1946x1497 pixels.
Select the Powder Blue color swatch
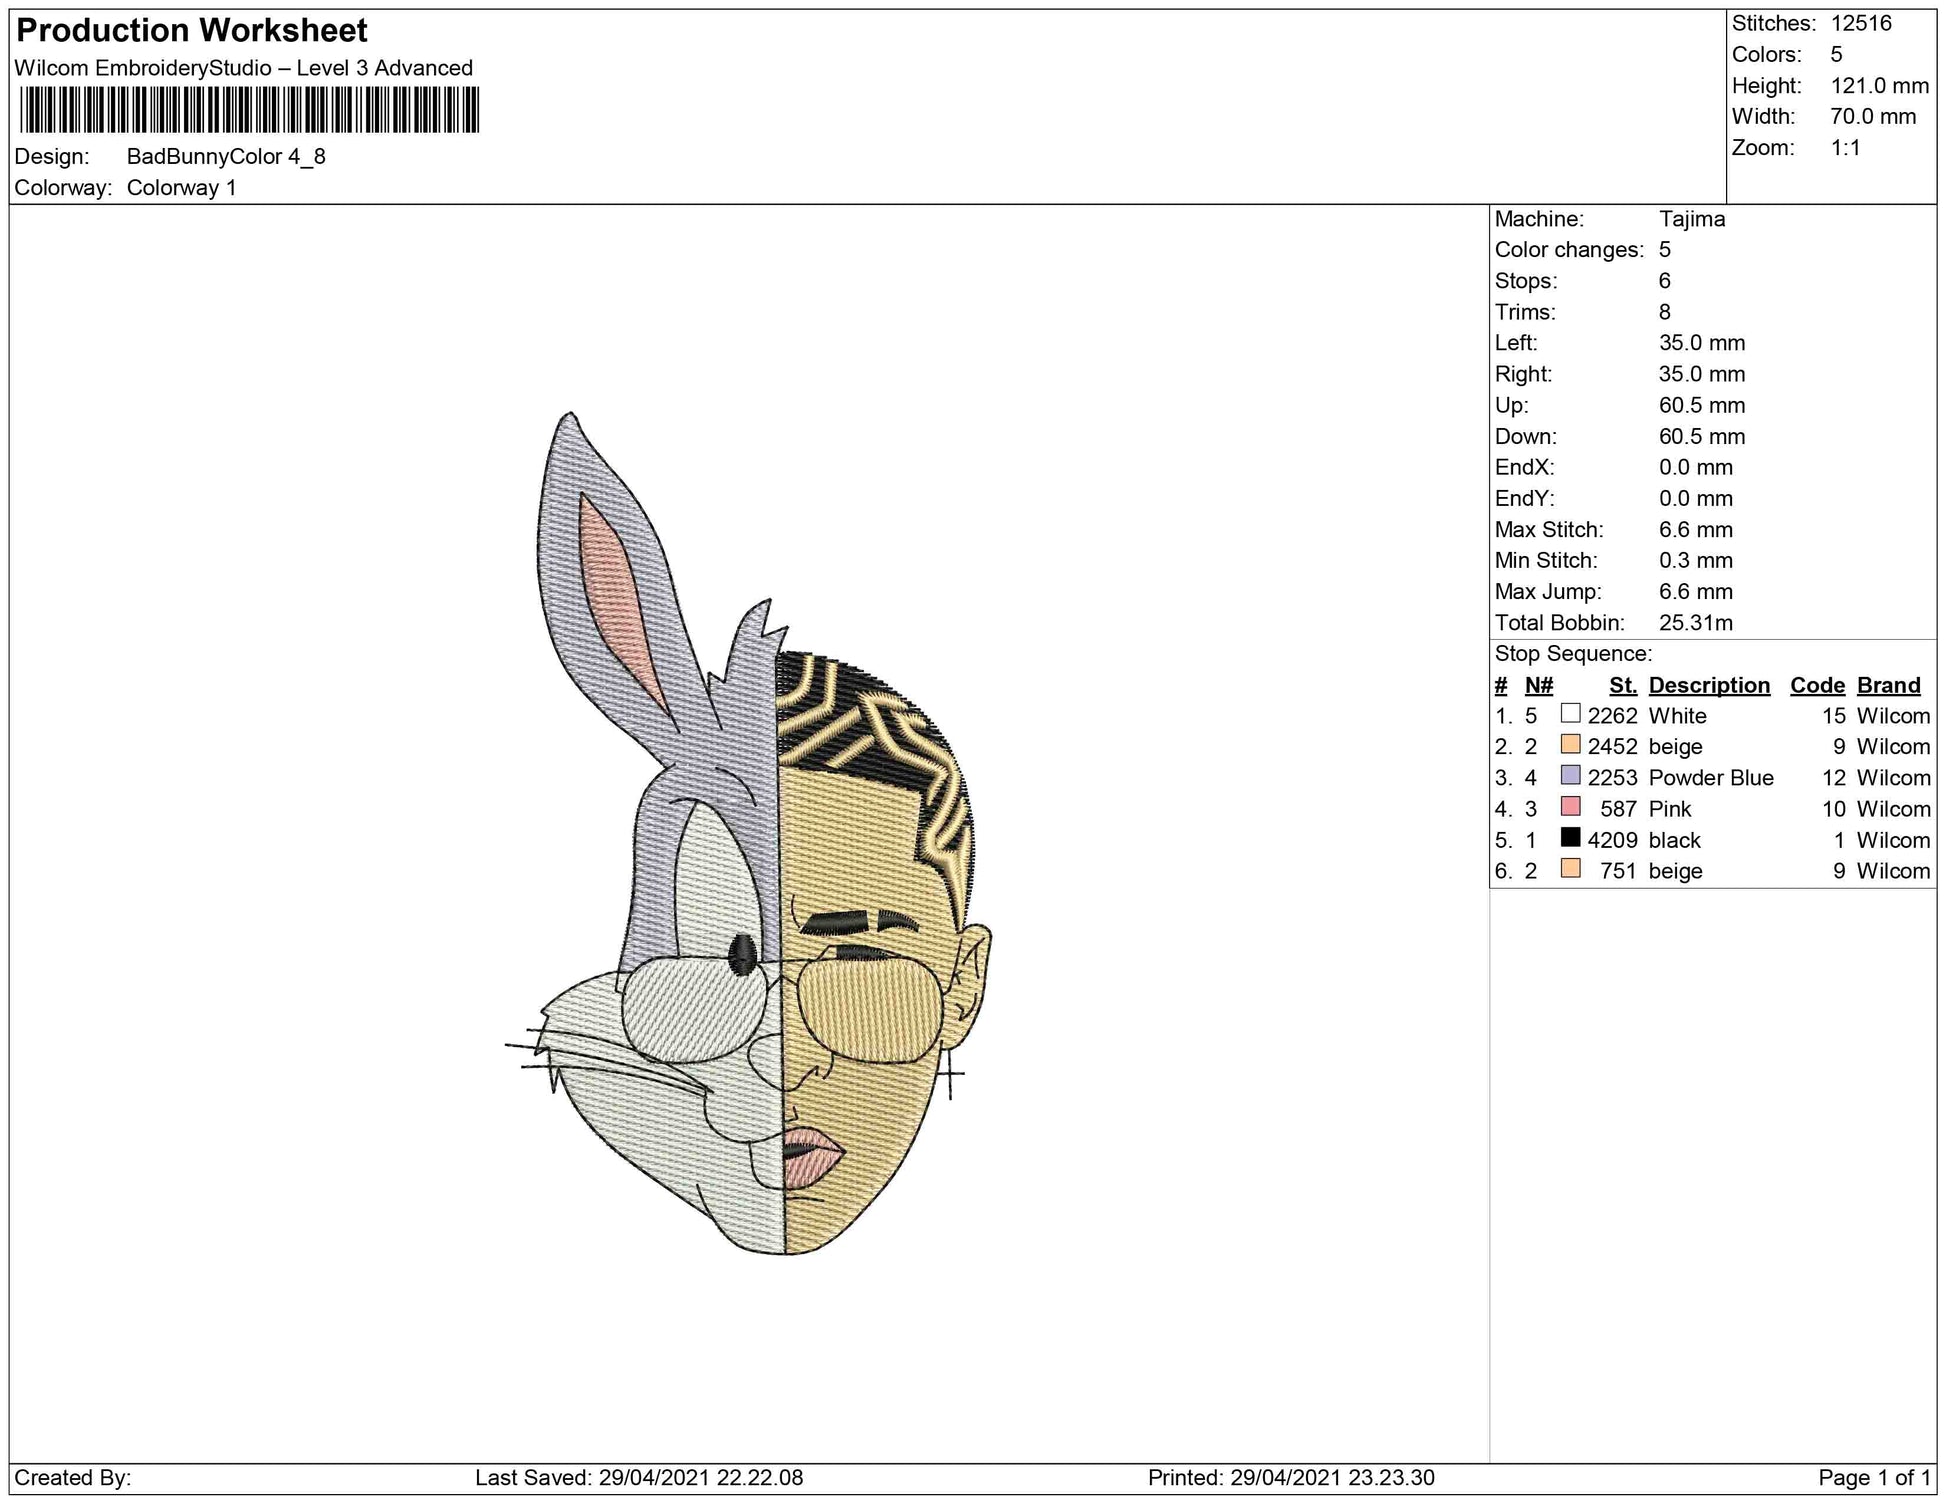[1570, 776]
